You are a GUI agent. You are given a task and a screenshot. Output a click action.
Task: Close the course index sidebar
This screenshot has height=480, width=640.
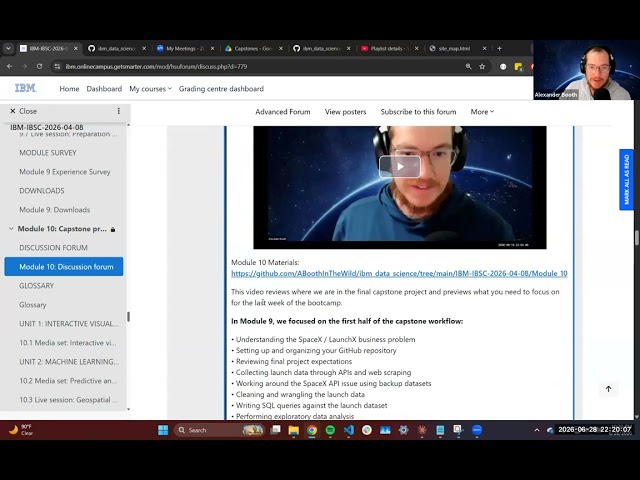click(23, 111)
